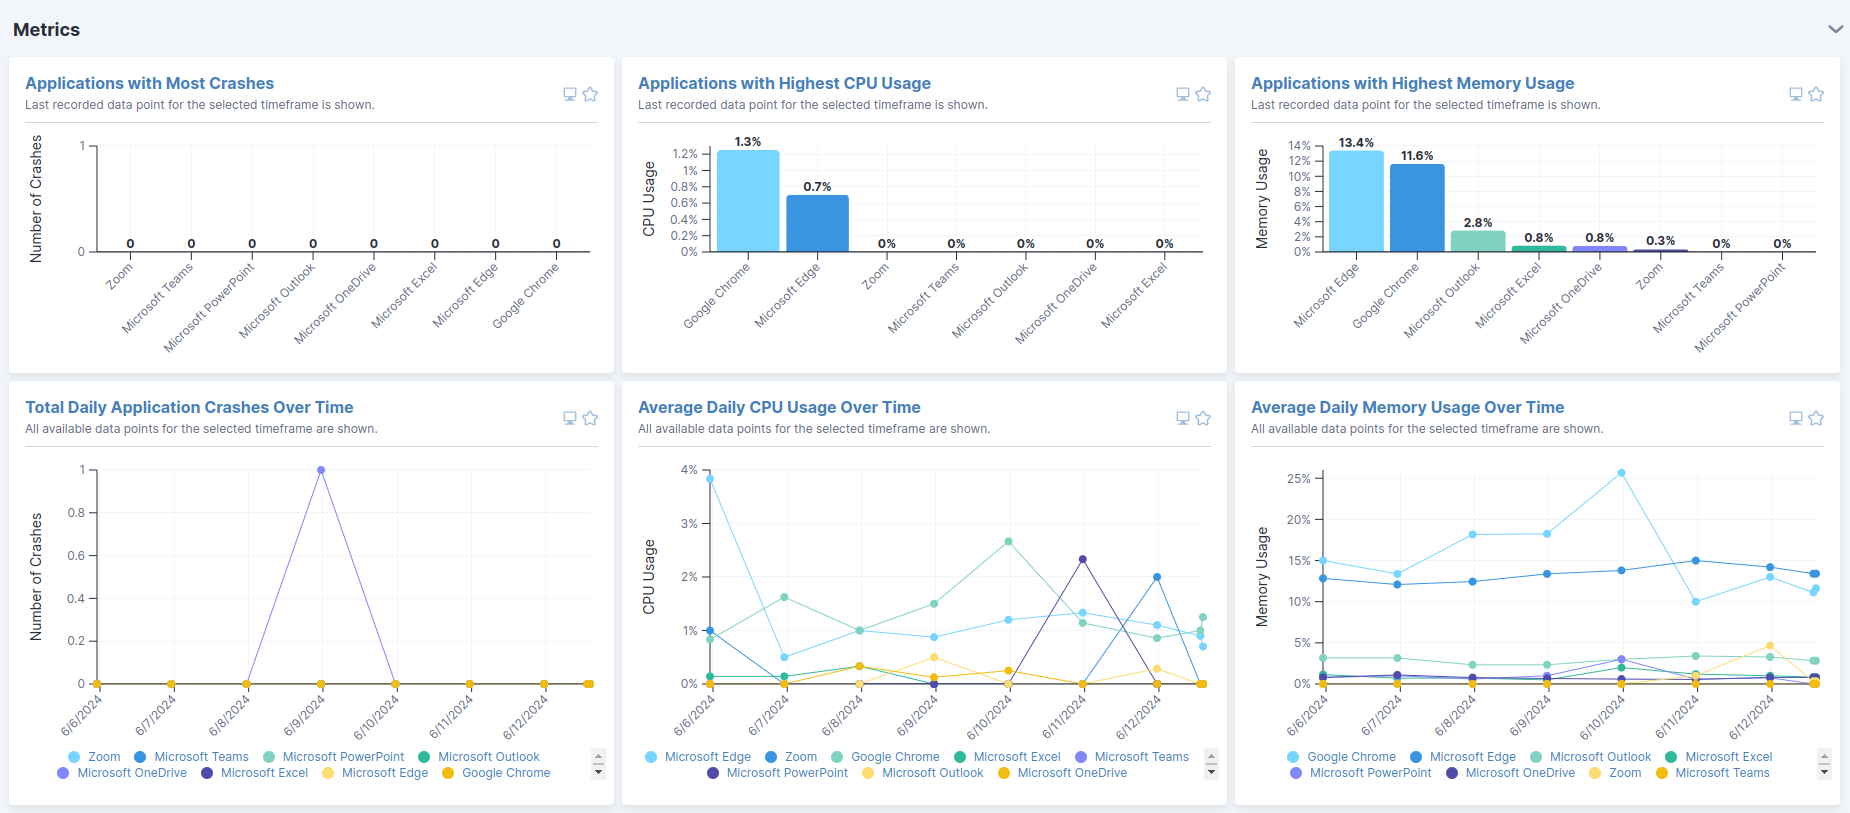The height and width of the screenshot is (813, 1850).
Task: Toggle Microsoft Edge in memory usage legend
Action: [1463, 757]
